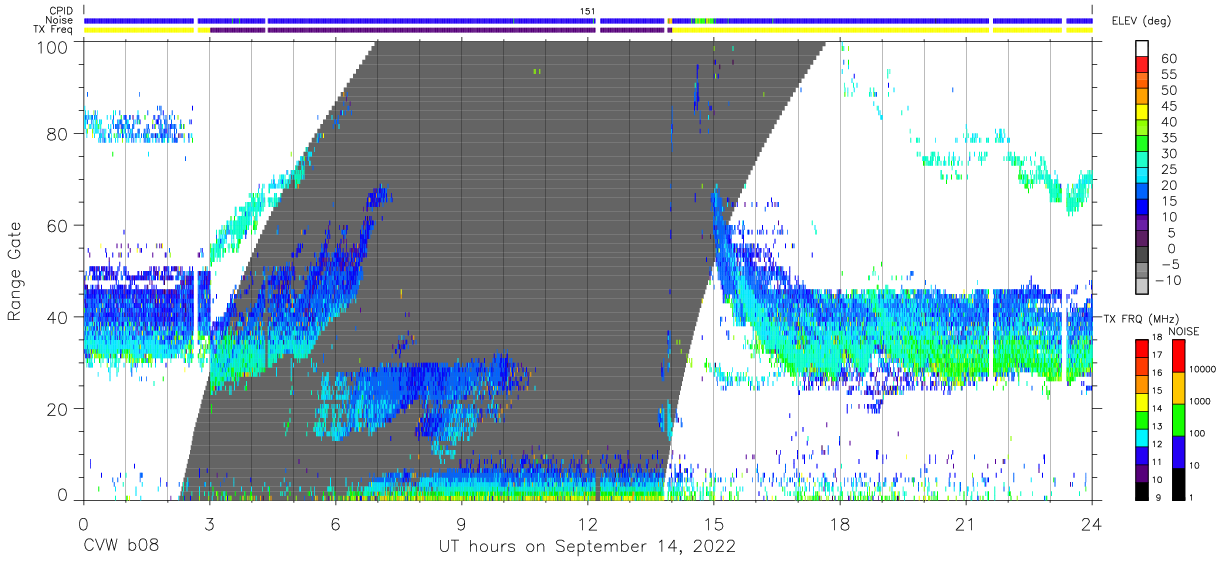The width and height of the screenshot is (1228, 567).
Task: Click the green swatch between ELEV 35 and 30
Action: 1142,145
